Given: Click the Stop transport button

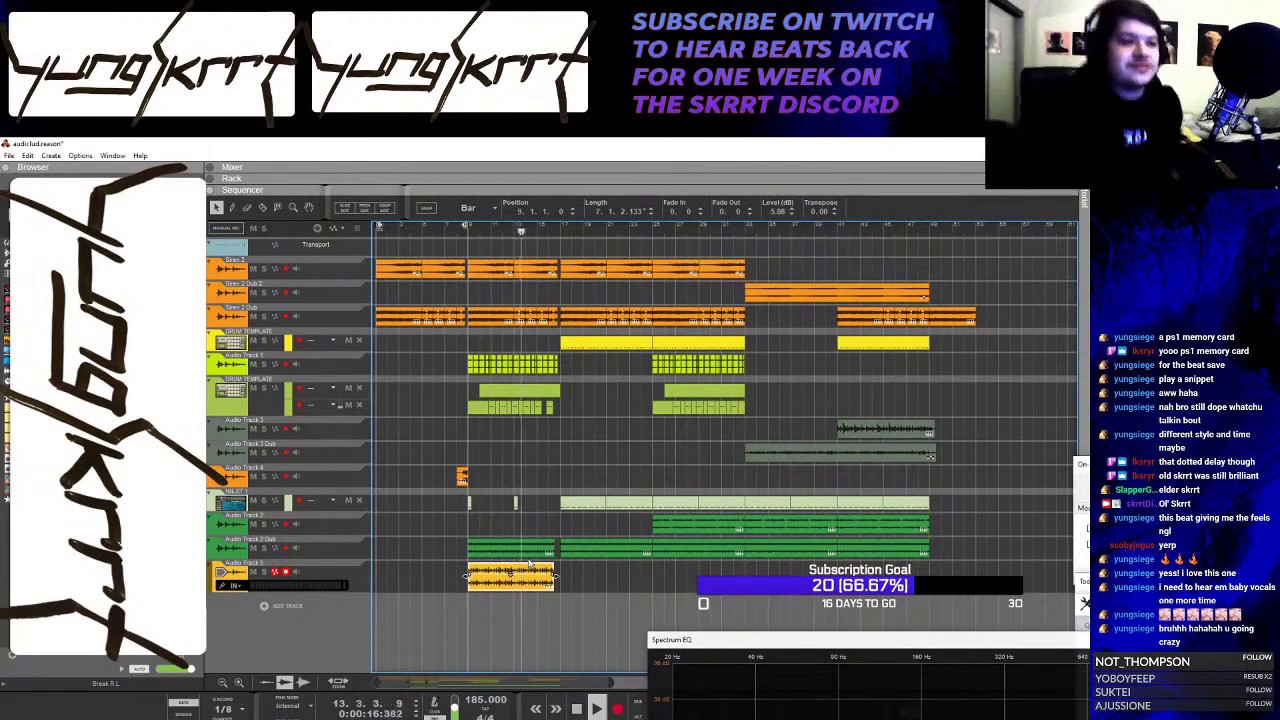Looking at the screenshot, I should [x=576, y=709].
